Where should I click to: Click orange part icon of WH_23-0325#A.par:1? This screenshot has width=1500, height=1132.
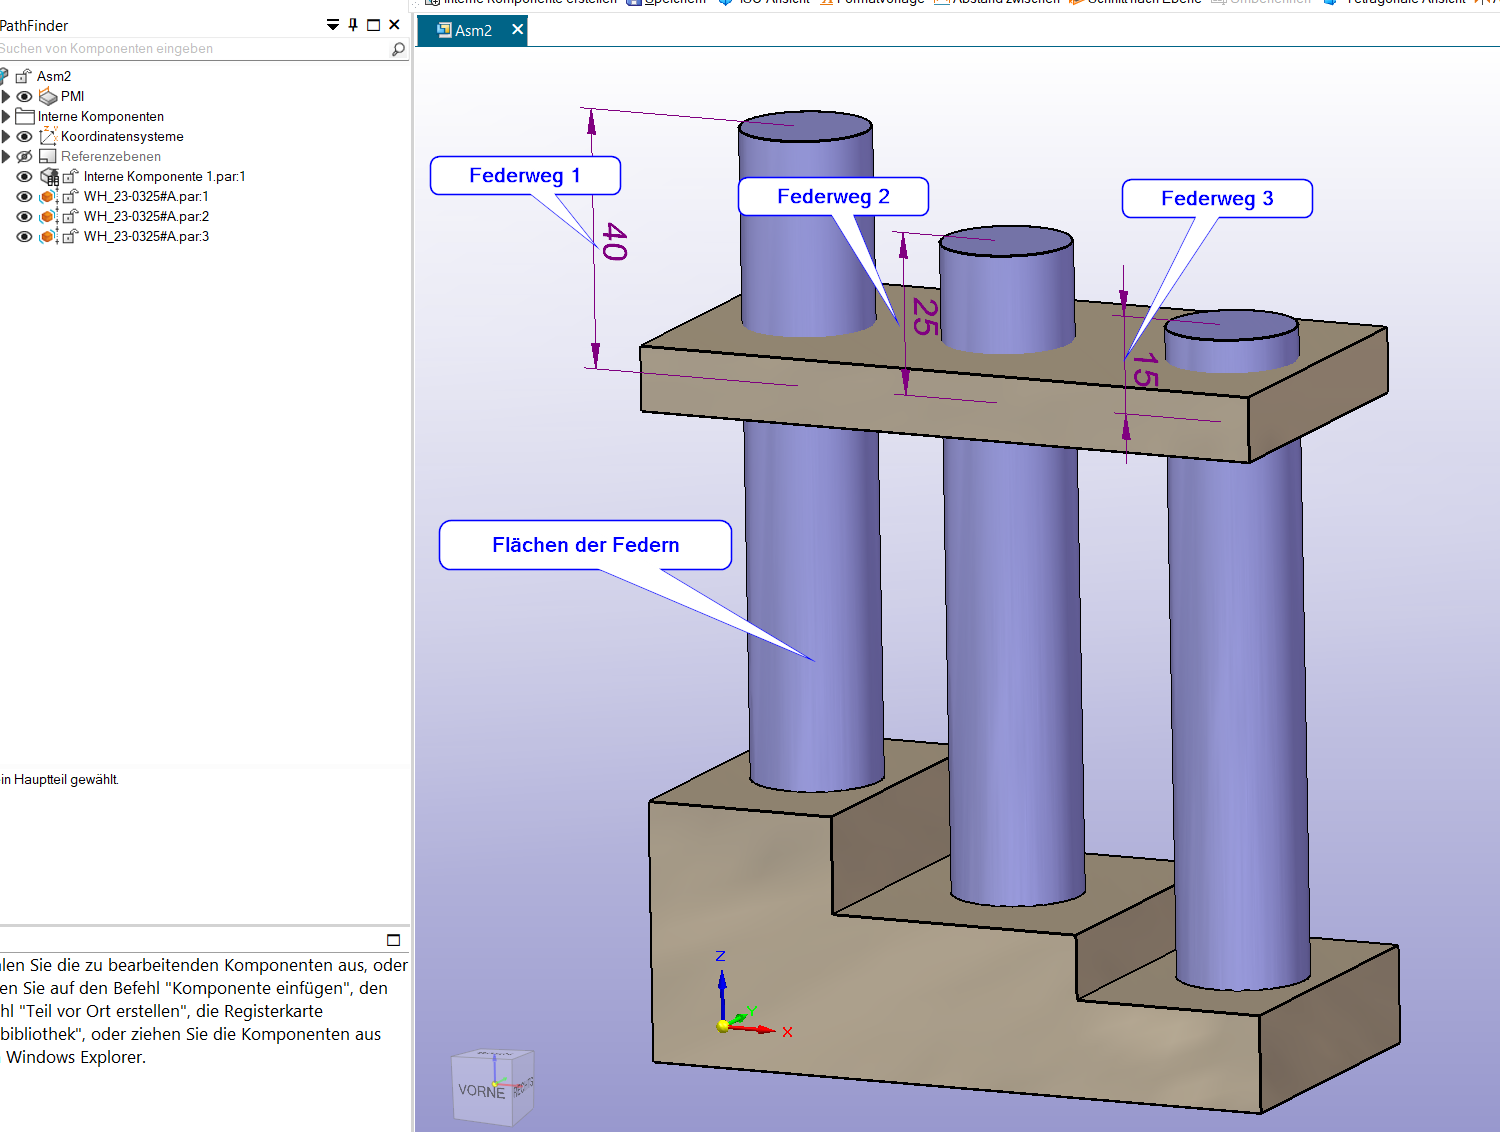tap(47, 196)
